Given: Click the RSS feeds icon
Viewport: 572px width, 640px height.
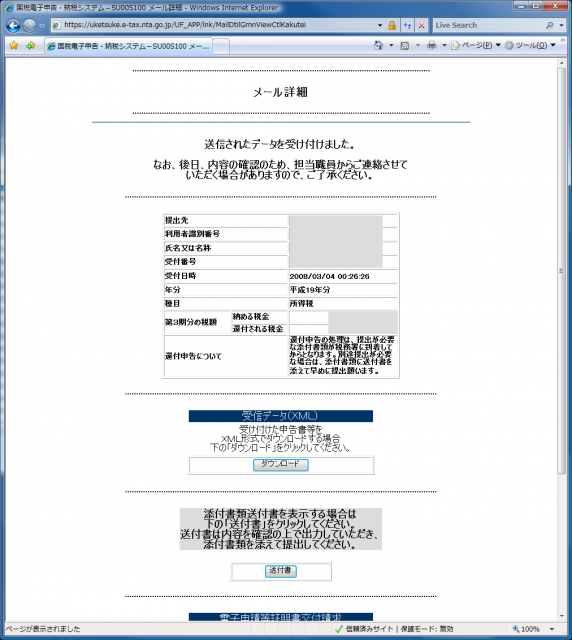Looking at the screenshot, I should [405, 46].
